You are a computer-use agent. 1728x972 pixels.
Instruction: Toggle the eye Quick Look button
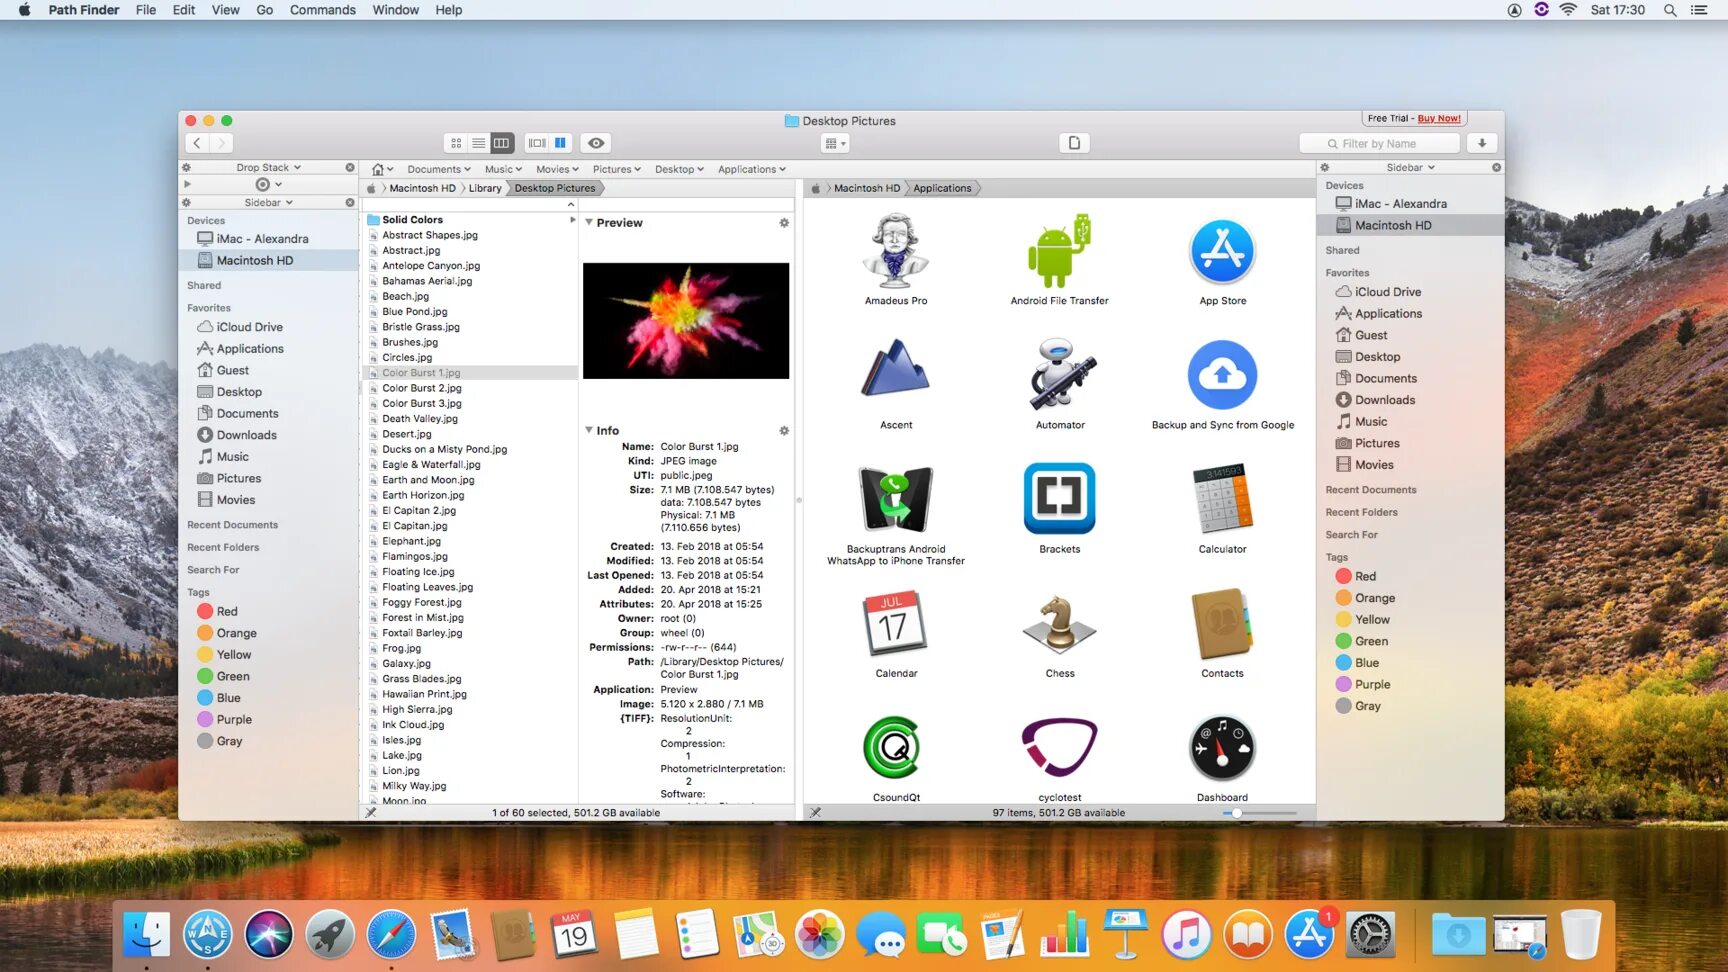[x=596, y=143]
